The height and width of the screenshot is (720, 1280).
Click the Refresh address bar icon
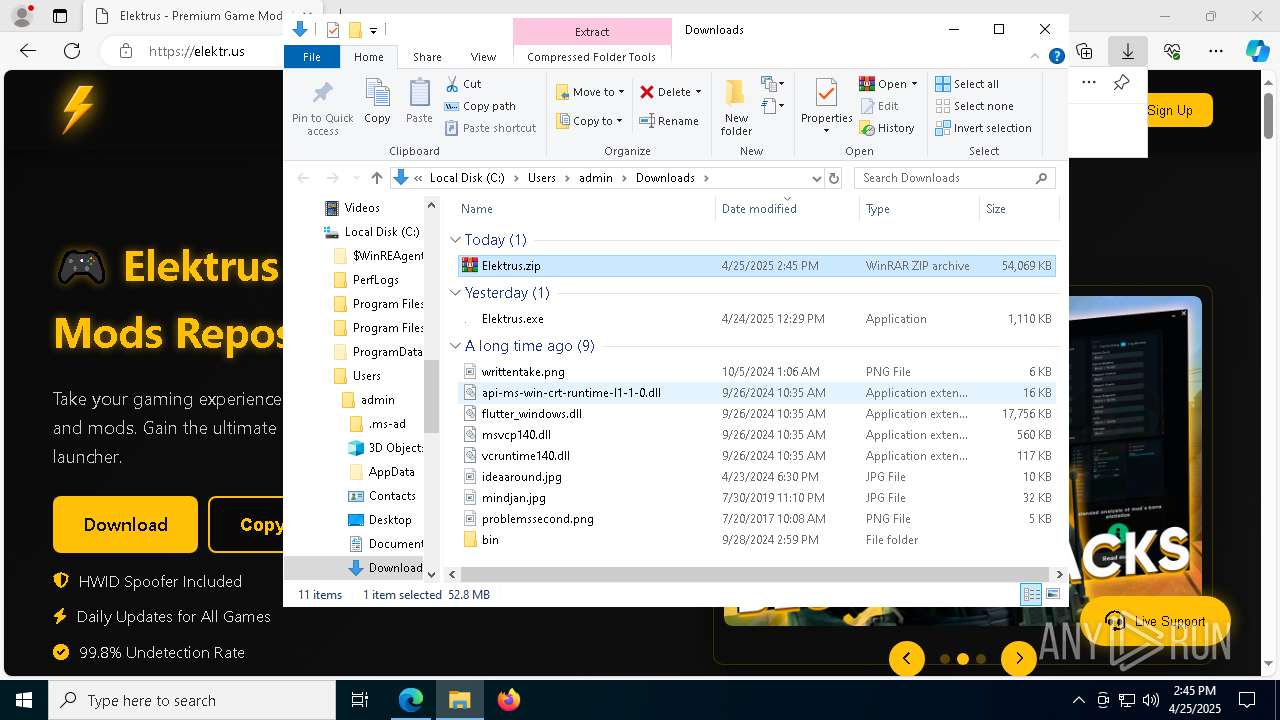pyautogui.click(x=834, y=178)
